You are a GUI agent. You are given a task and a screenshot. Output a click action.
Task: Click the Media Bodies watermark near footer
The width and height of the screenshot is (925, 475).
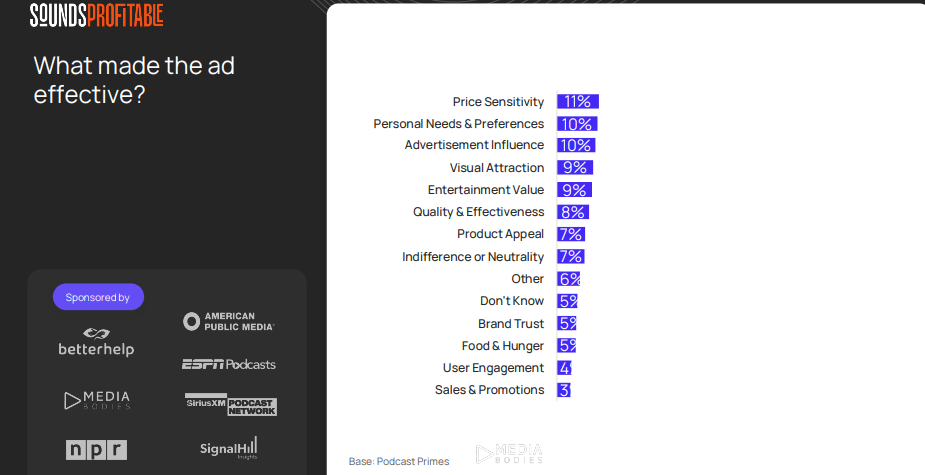pyautogui.click(x=509, y=454)
